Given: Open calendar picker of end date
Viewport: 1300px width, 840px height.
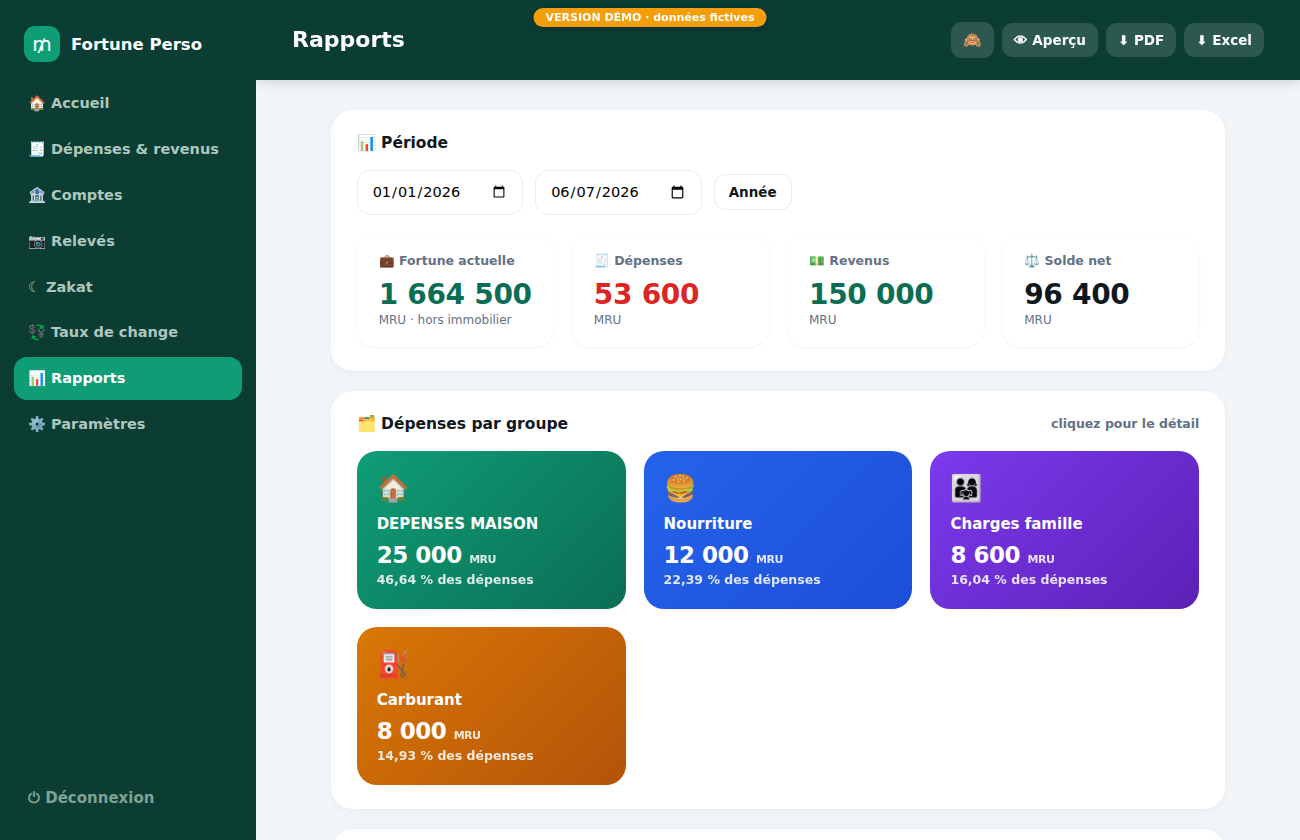Looking at the screenshot, I should click(678, 192).
